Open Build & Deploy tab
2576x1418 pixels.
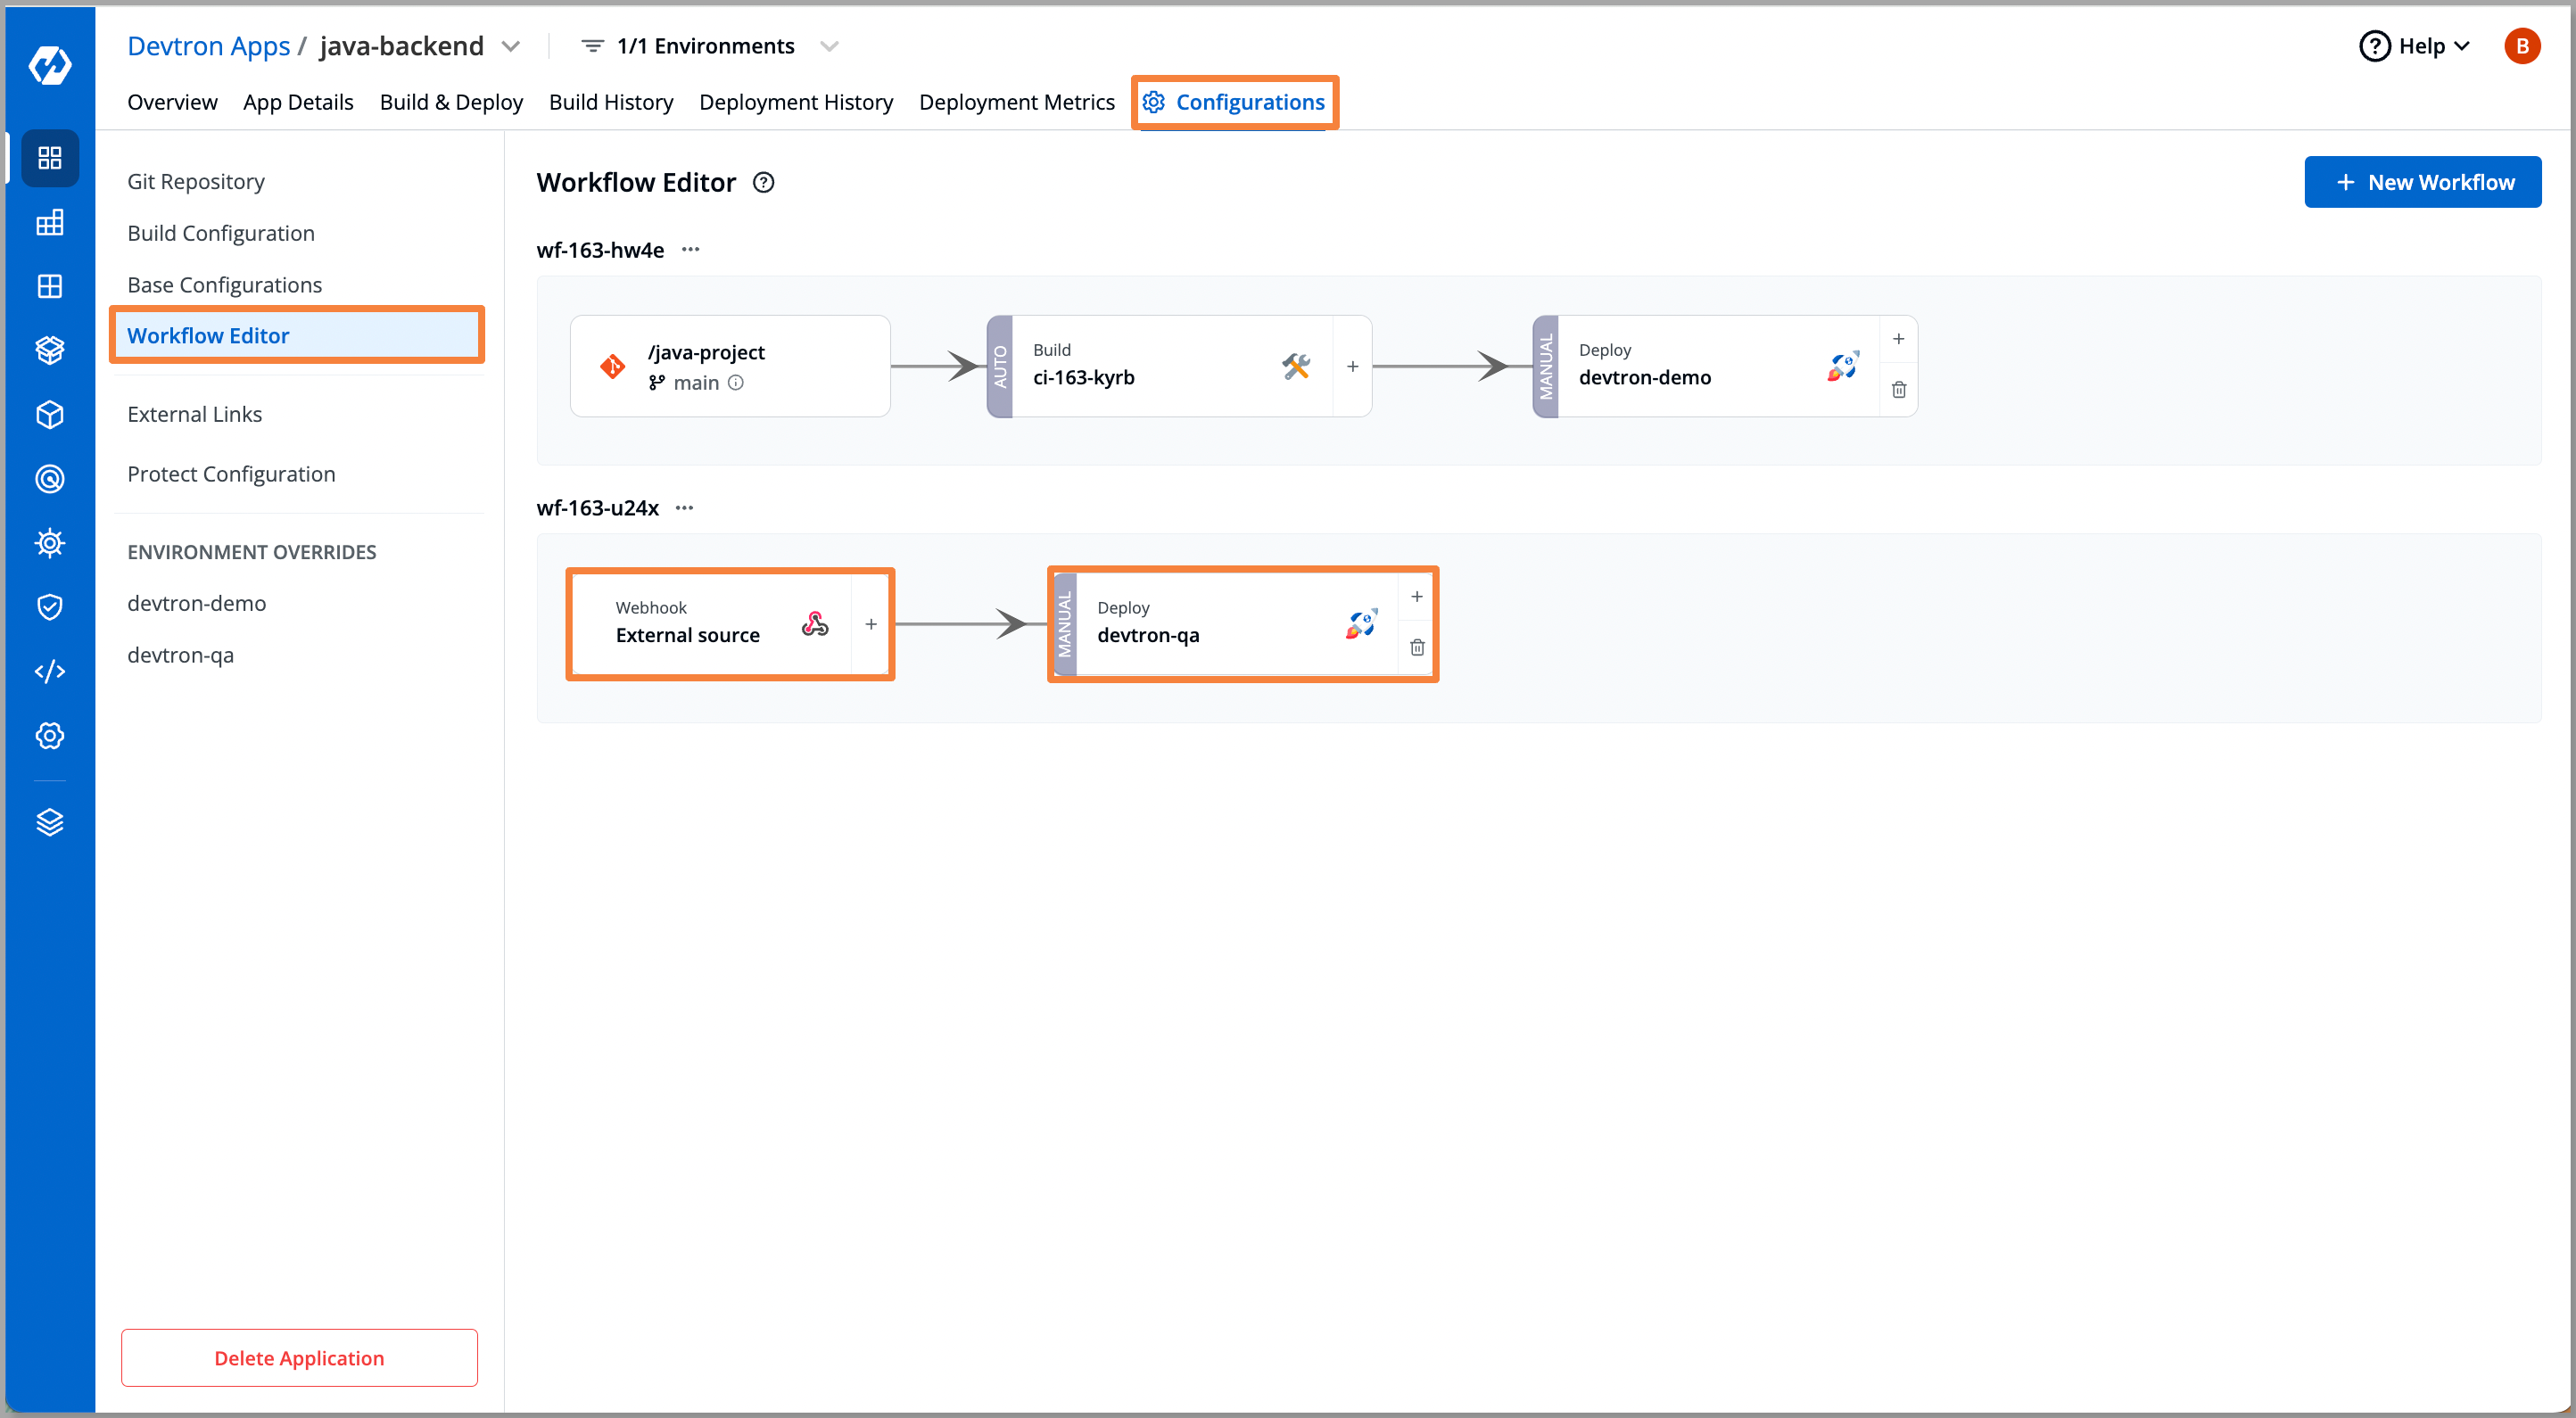point(451,102)
